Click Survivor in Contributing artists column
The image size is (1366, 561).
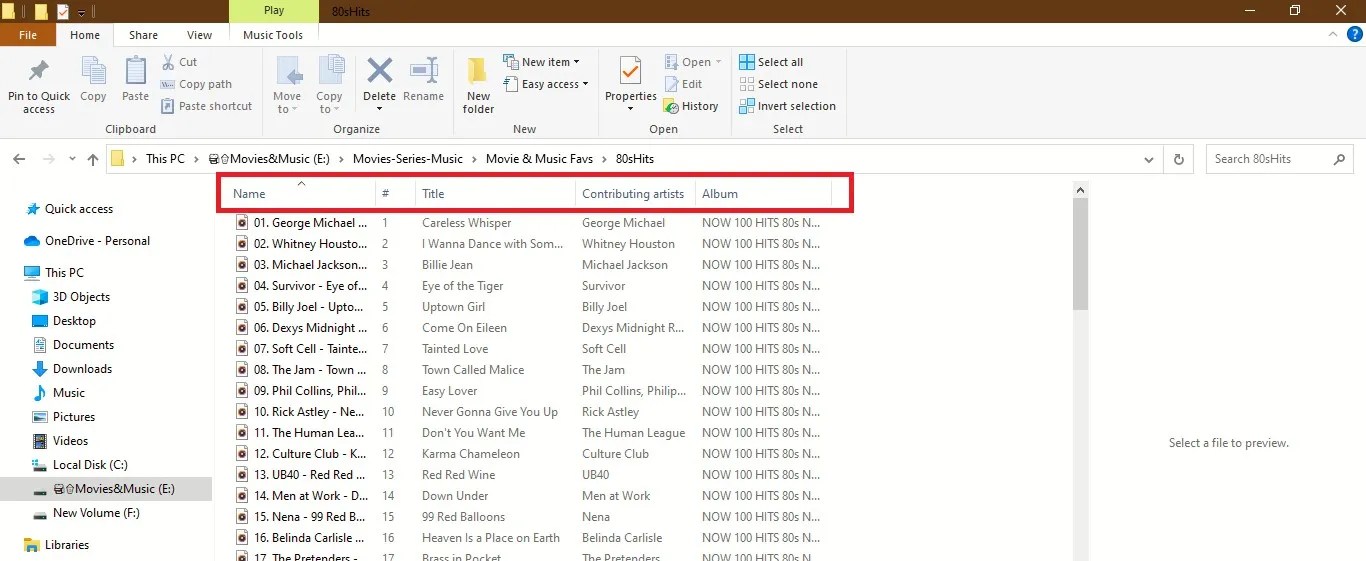pos(604,286)
